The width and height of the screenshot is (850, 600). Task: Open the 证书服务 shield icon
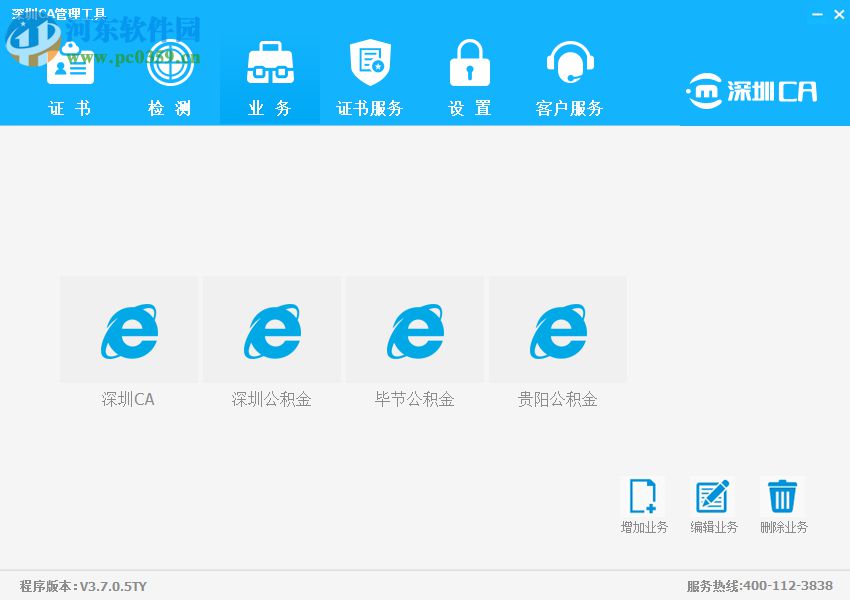coord(369,60)
